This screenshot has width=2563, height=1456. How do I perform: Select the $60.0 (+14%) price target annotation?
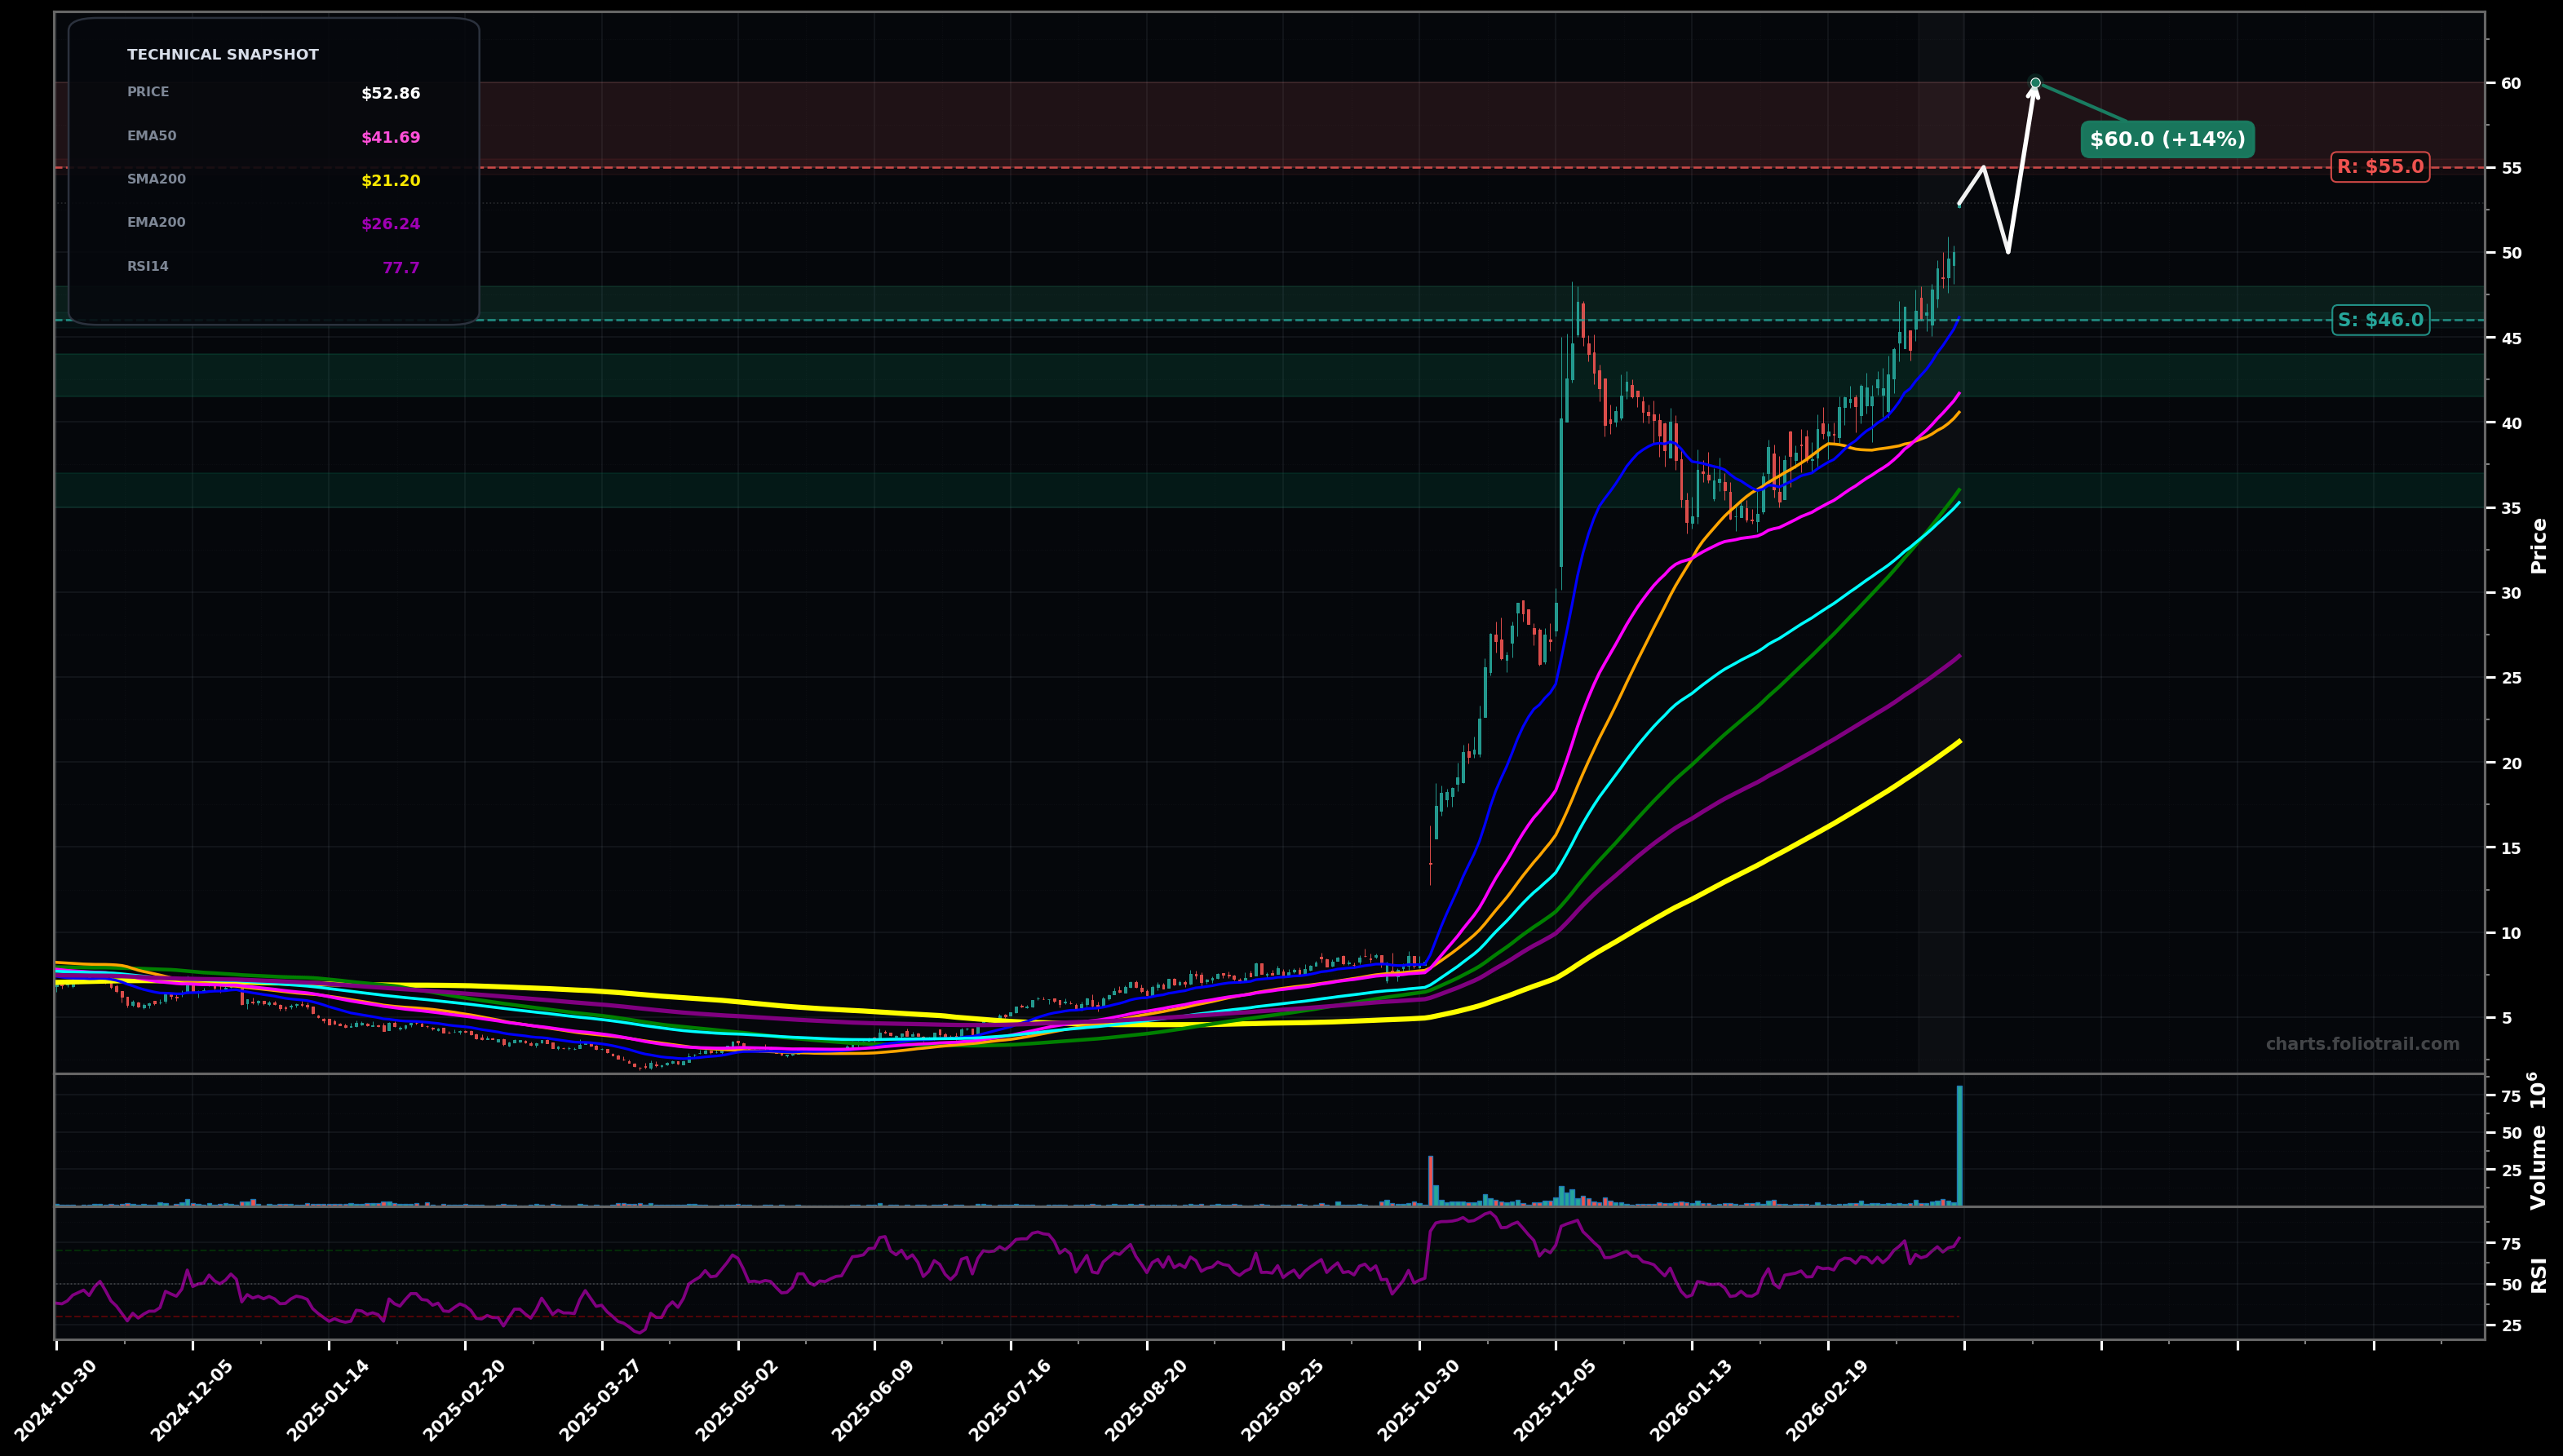[2167, 140]
